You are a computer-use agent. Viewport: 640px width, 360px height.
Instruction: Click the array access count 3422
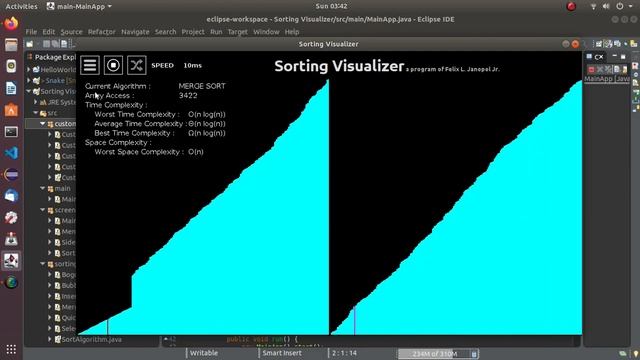click(x=188, y=96)
